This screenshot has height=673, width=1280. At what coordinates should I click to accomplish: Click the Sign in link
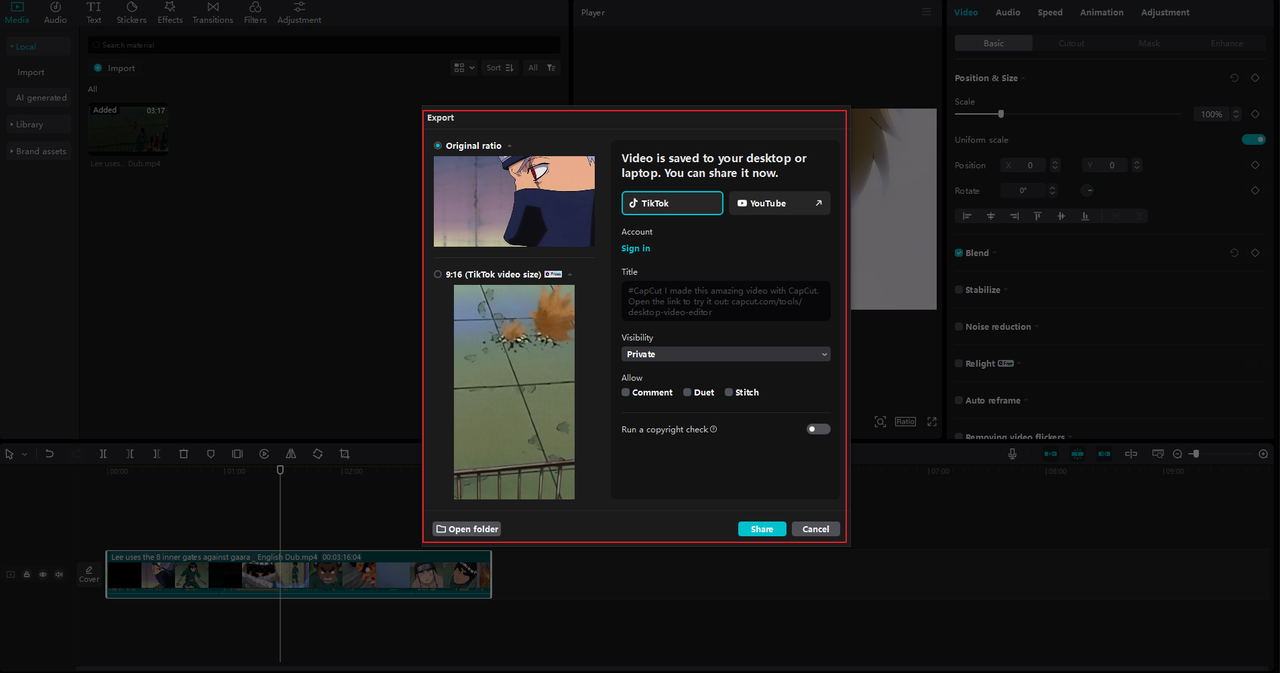point(636,248)
